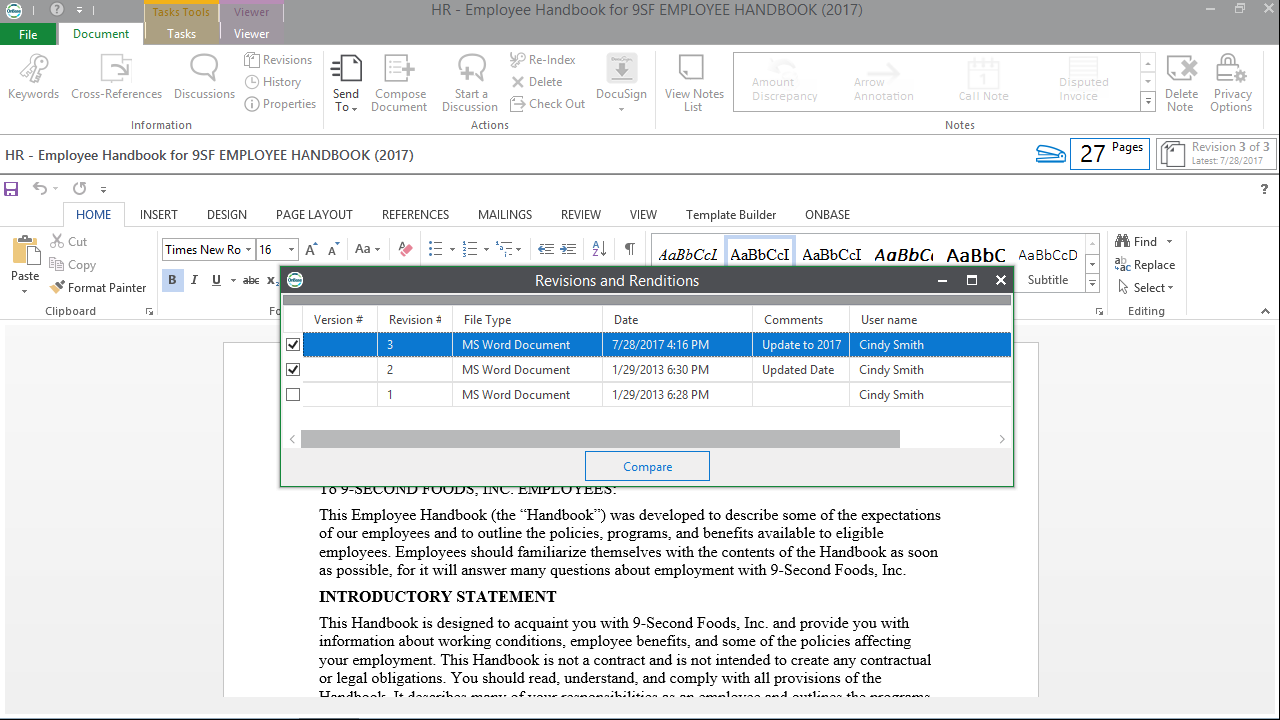Image resolution: width=1280 pixels, height=720 pixels.
Task: Start a Discussion
Action: tap(470, 83)
